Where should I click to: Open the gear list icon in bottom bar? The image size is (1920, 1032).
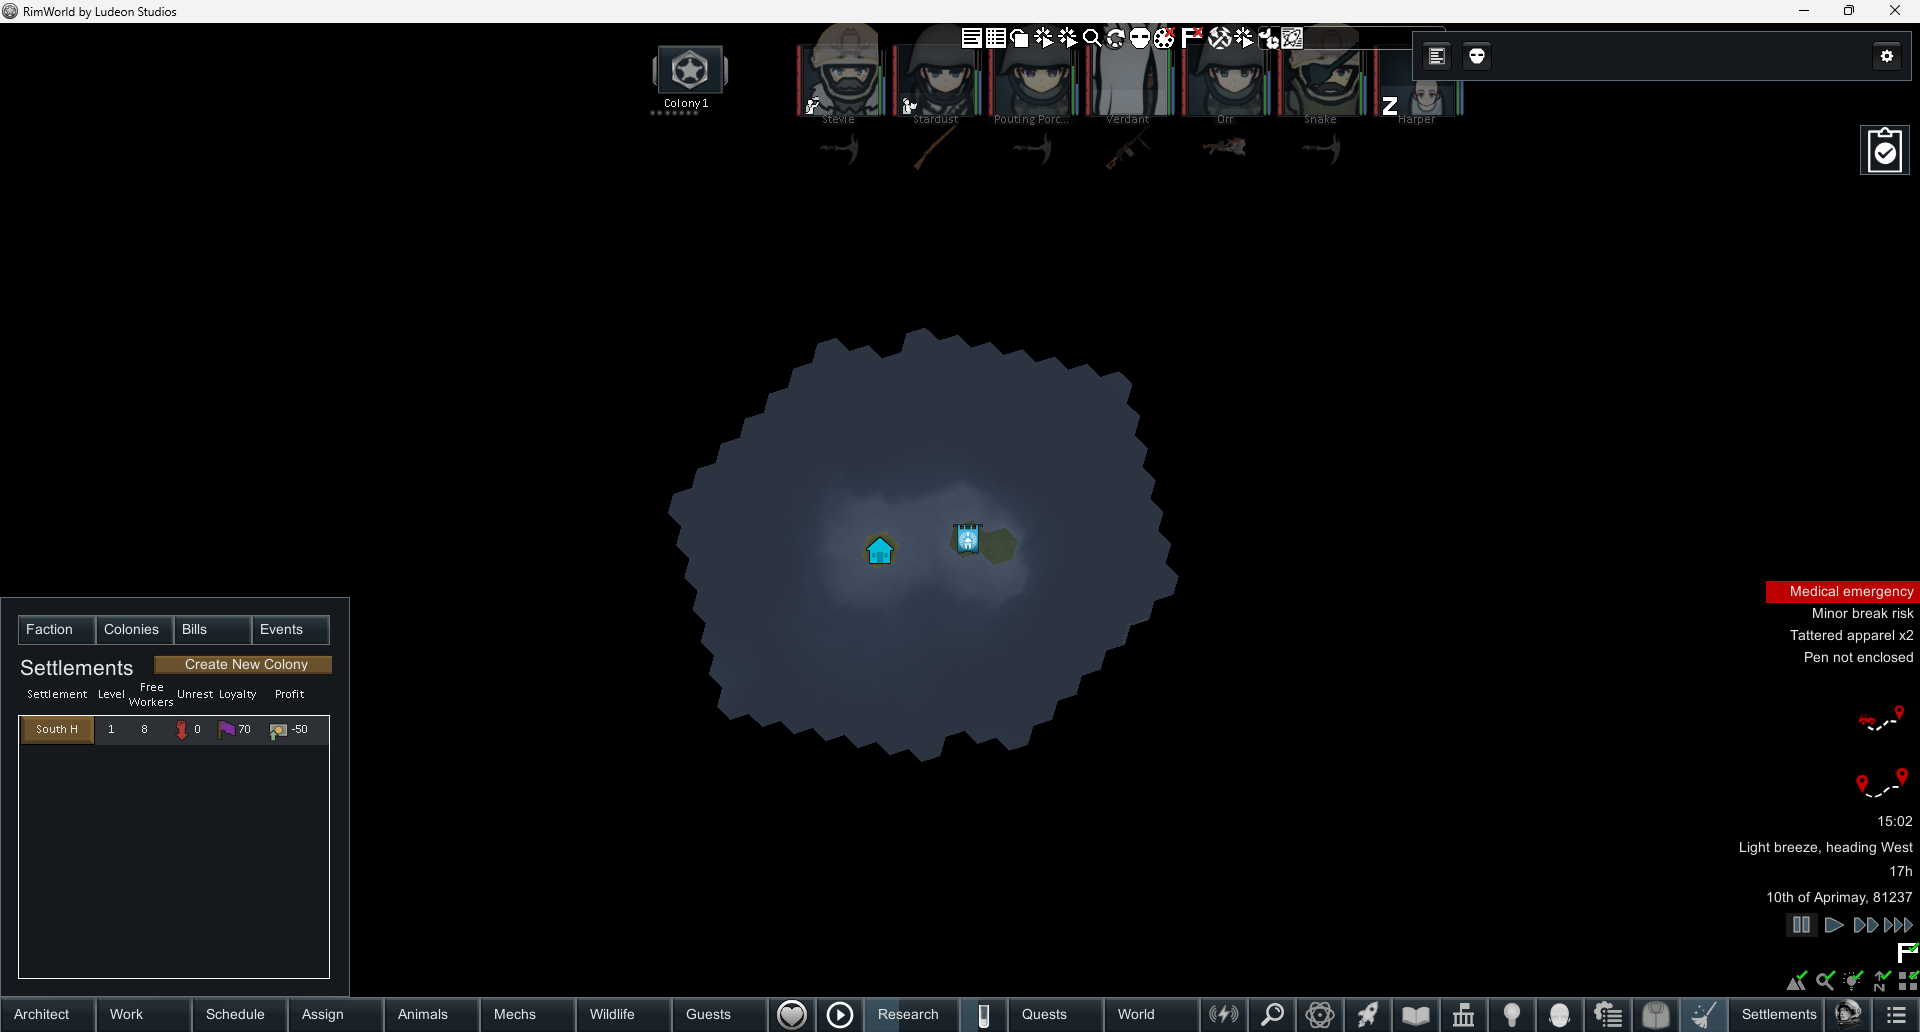(x=1608, y=1014)
